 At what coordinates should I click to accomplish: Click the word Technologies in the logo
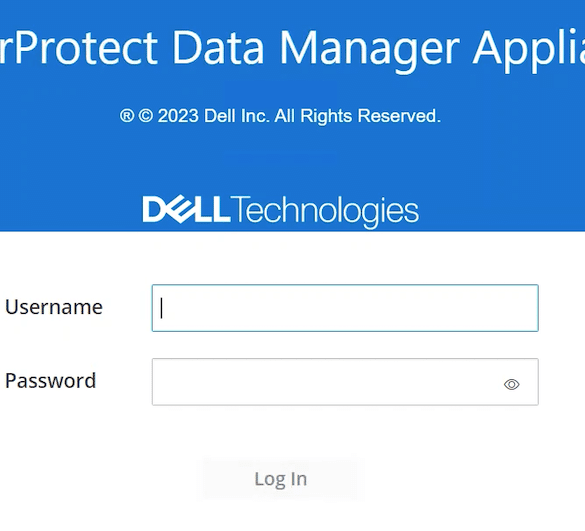[326, 212]
